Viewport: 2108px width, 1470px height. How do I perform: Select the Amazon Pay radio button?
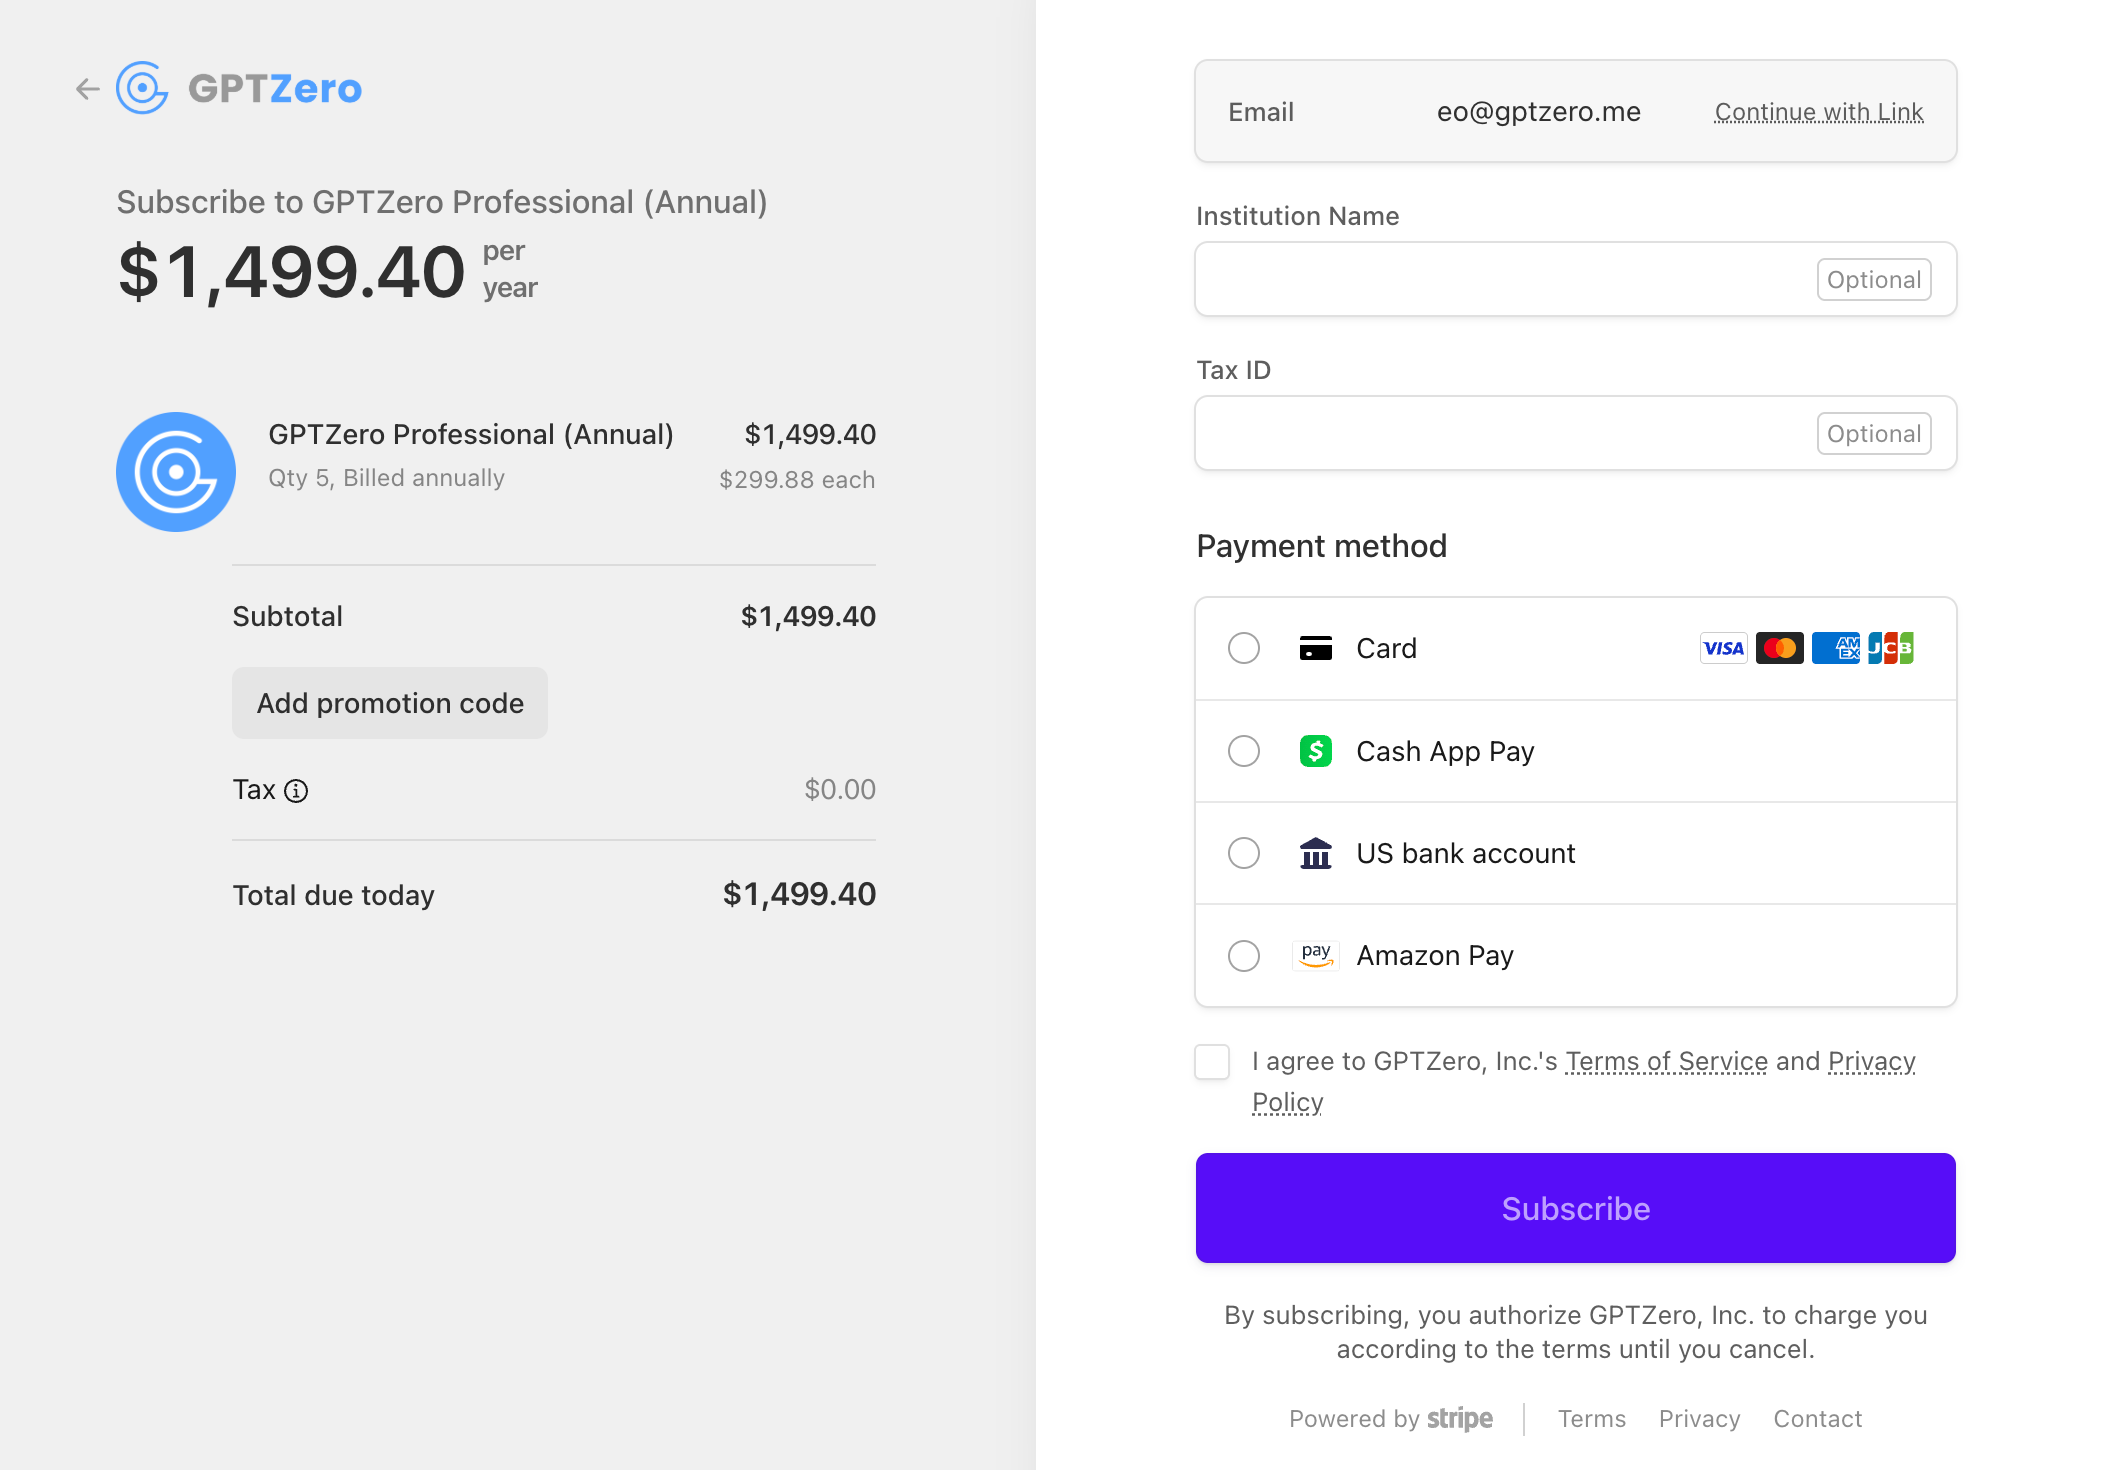1244,955
